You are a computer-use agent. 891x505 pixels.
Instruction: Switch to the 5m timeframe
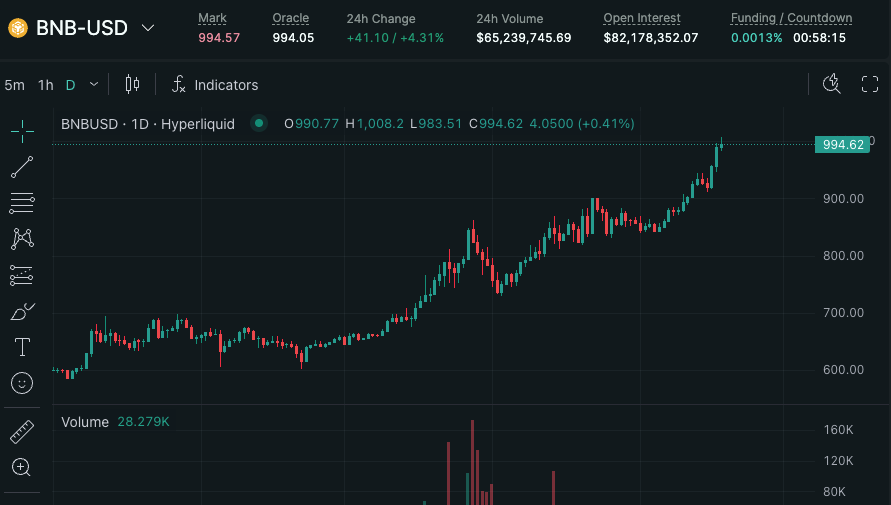click(x=15, y=85)
